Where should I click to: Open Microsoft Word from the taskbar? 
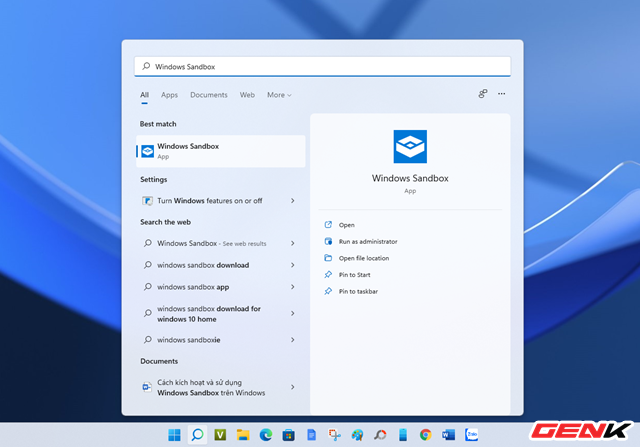tap(449, 435)
